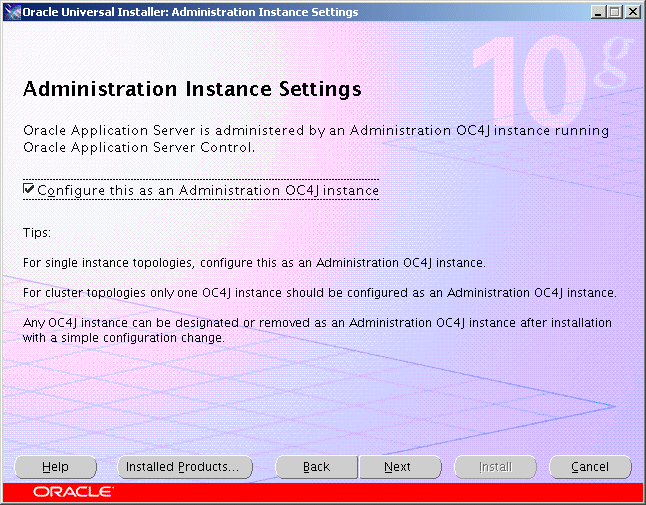Click the disabled Install button
Screen dimensions: 646x505
click(x=495, y=467)
